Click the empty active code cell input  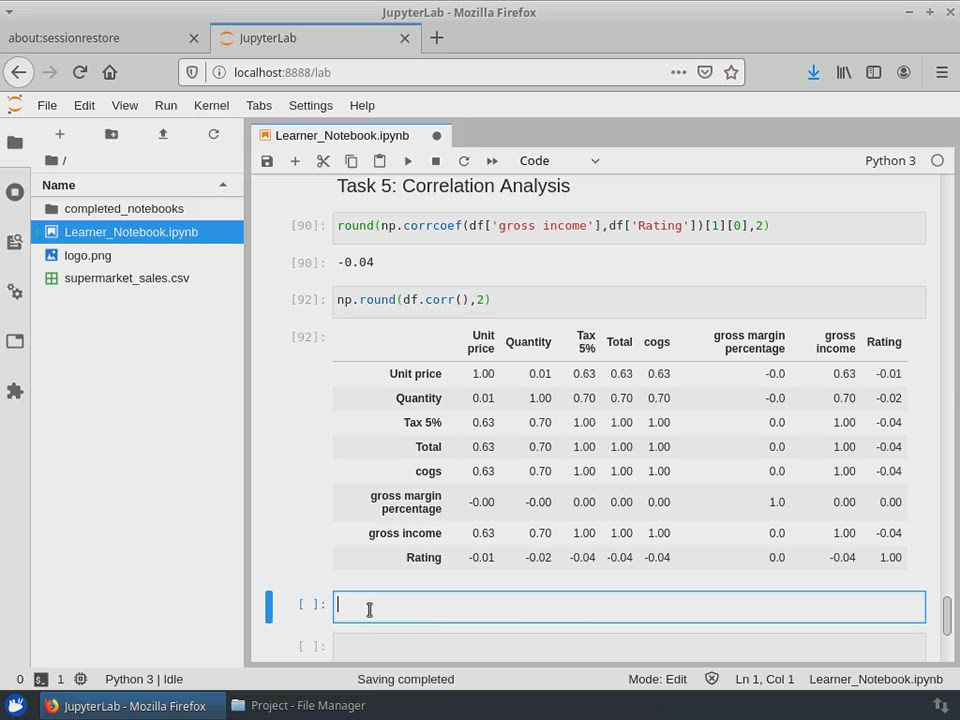coord(628,607)
